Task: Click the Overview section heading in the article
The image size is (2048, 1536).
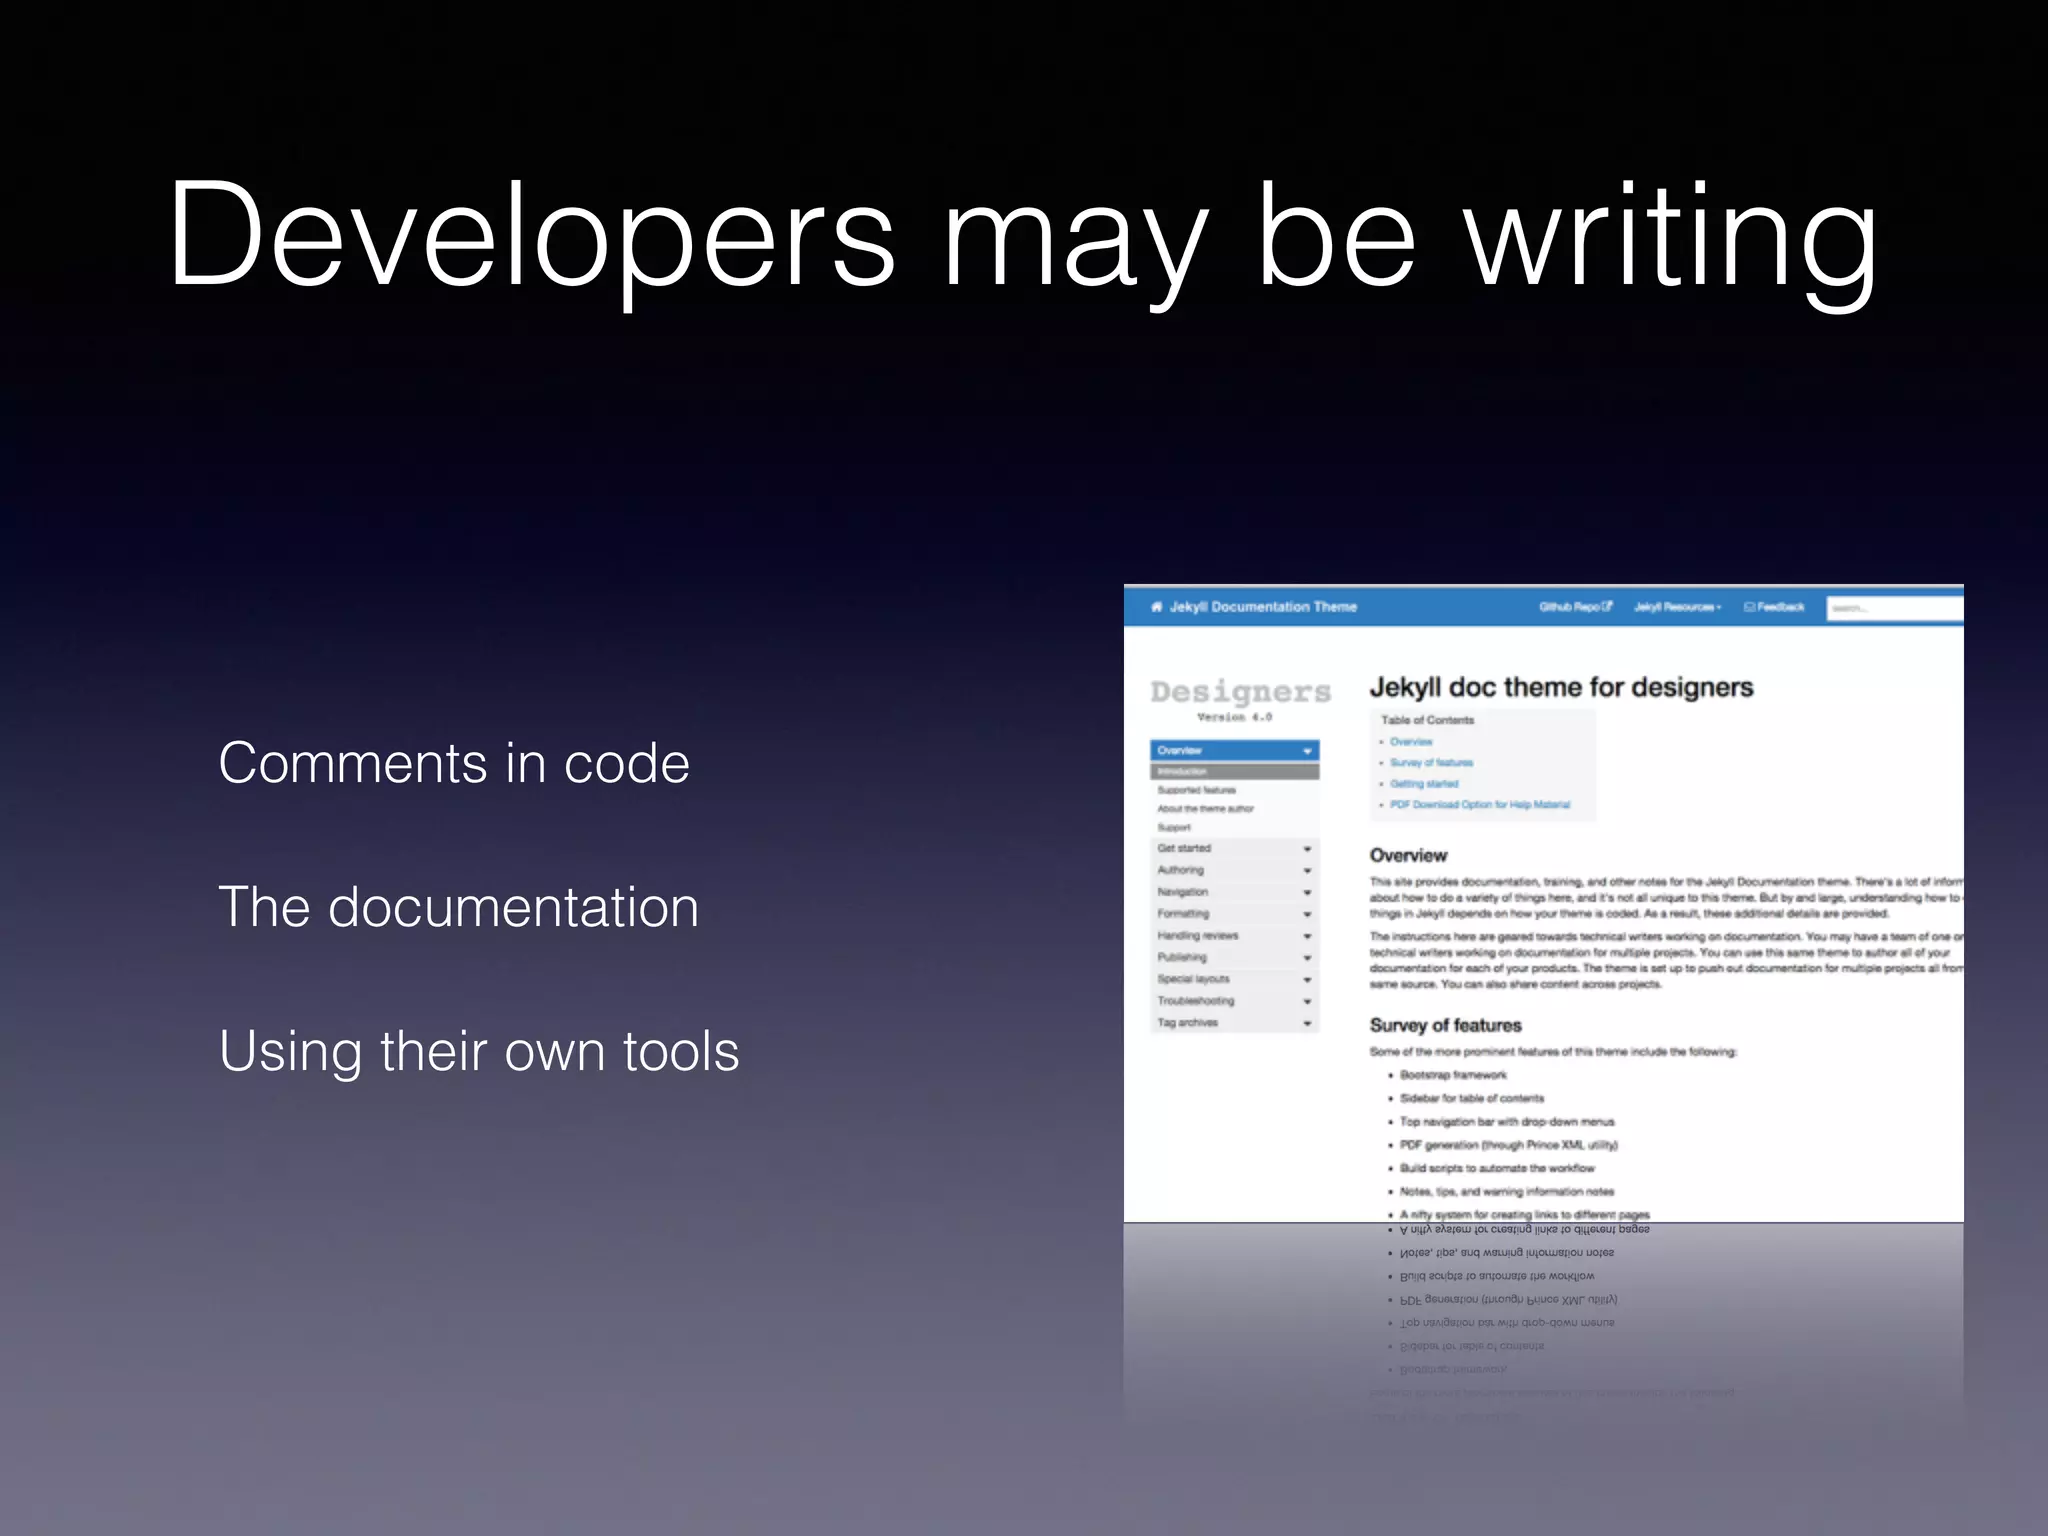Action: click(x=1408, y=856)
